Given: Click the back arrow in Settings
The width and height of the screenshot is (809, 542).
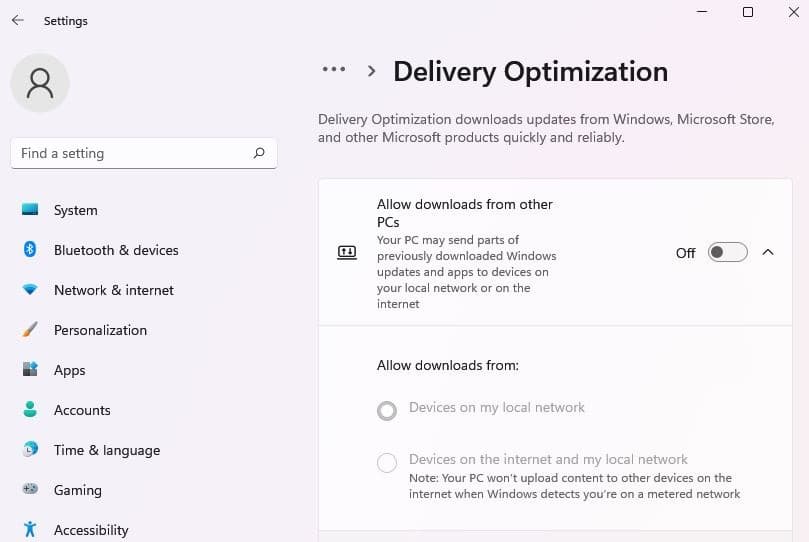Looking at the screenshot, I should 18,21.
